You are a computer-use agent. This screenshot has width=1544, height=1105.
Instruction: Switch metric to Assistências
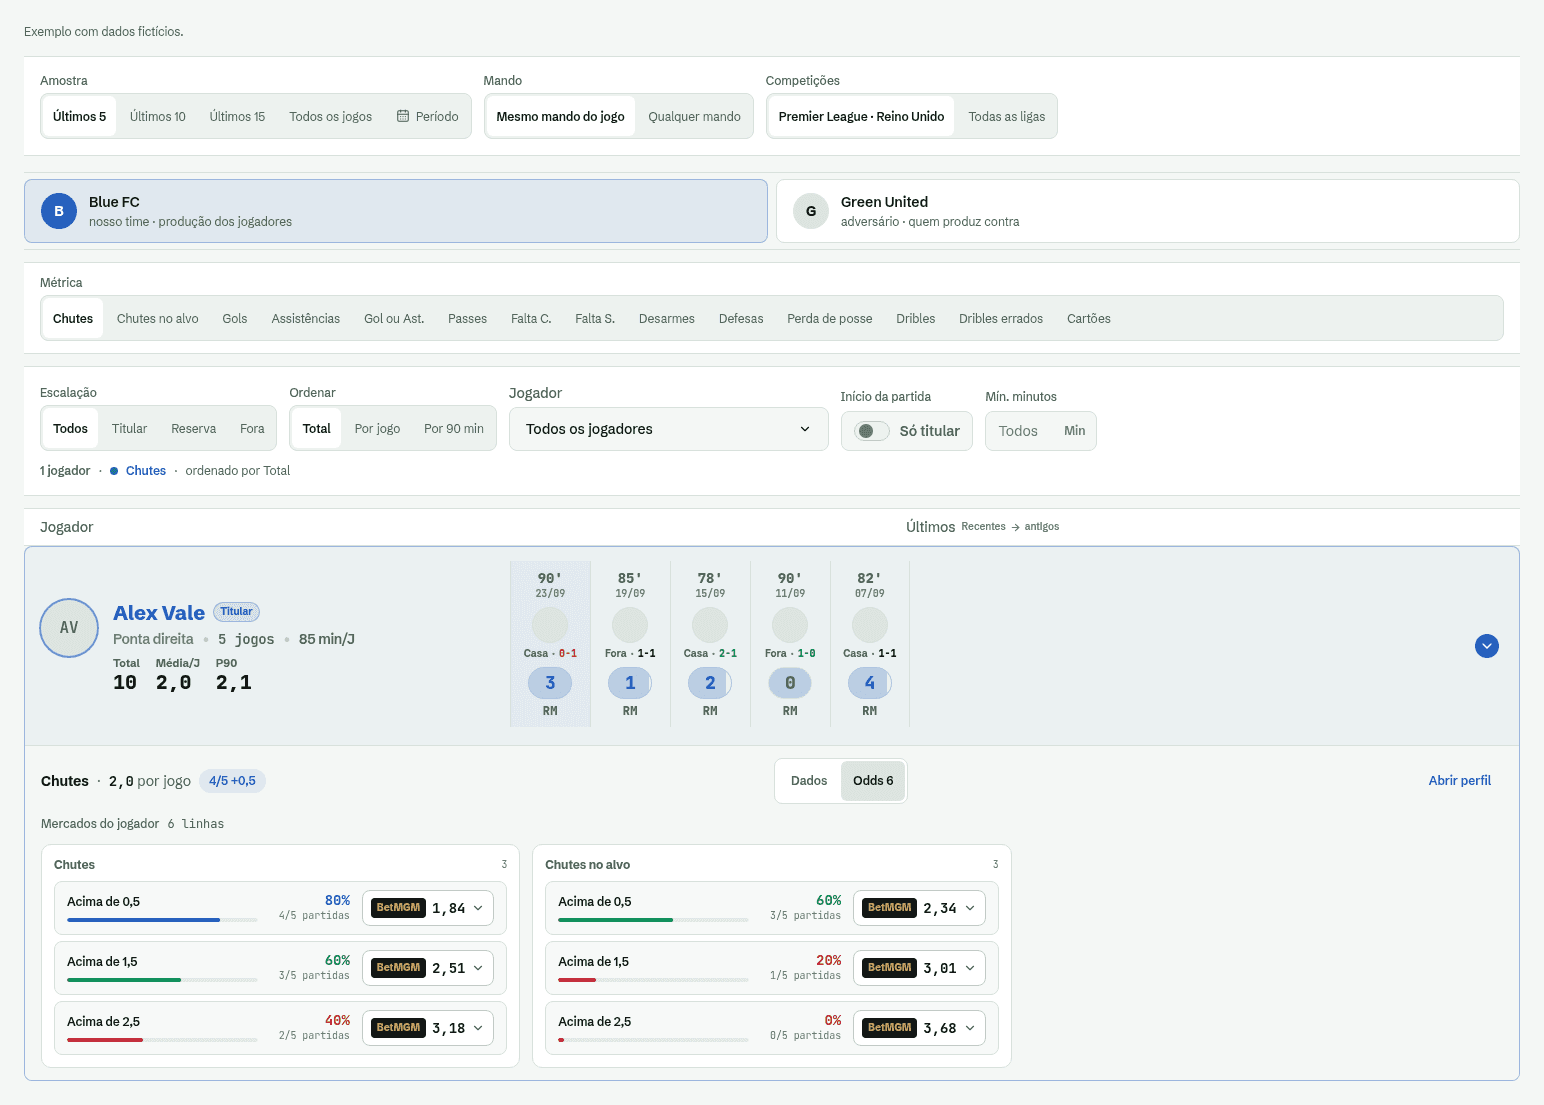coord(306,319)
